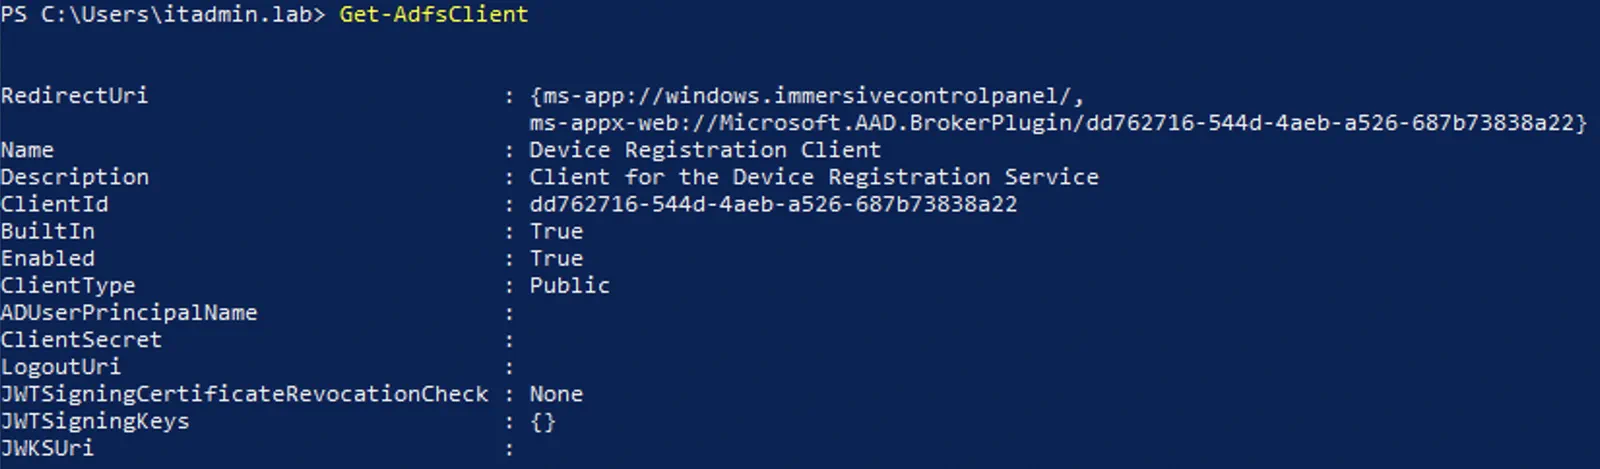1600x469 pixels.
Task: Click the ClientType Public value
Action: coord(570,285)
